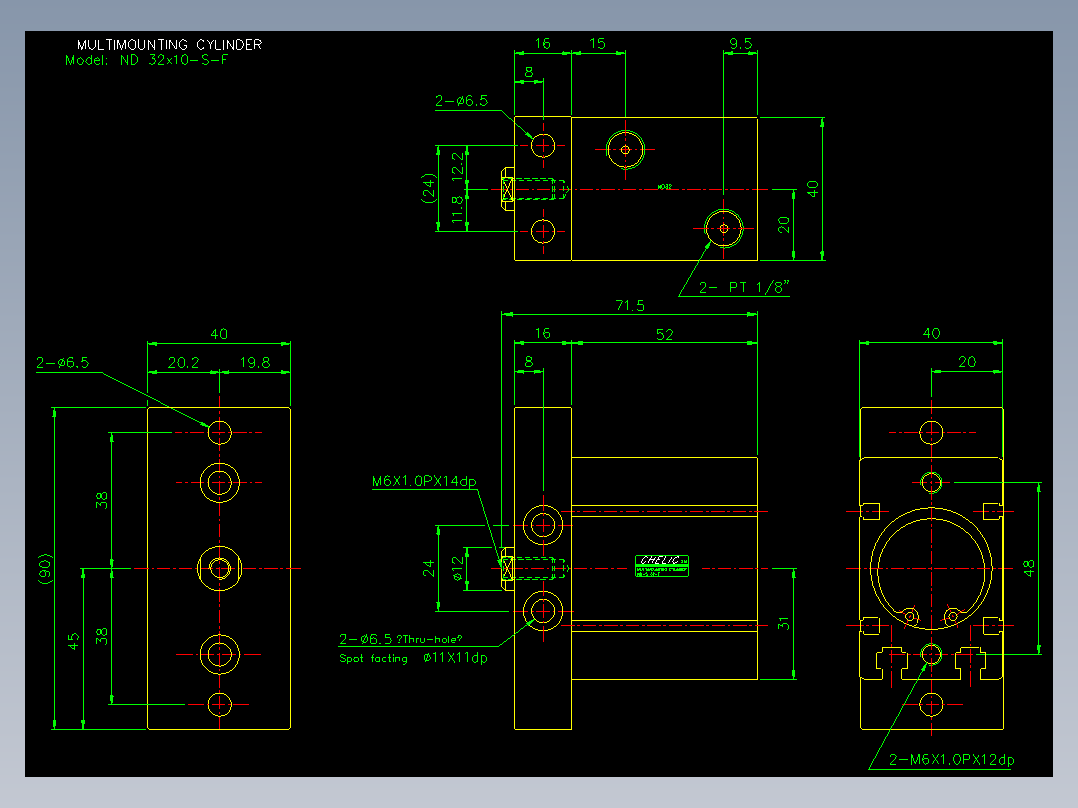Select the 15 dimension in top view
Screen dimensions: 1078x808
pos(597,44)
